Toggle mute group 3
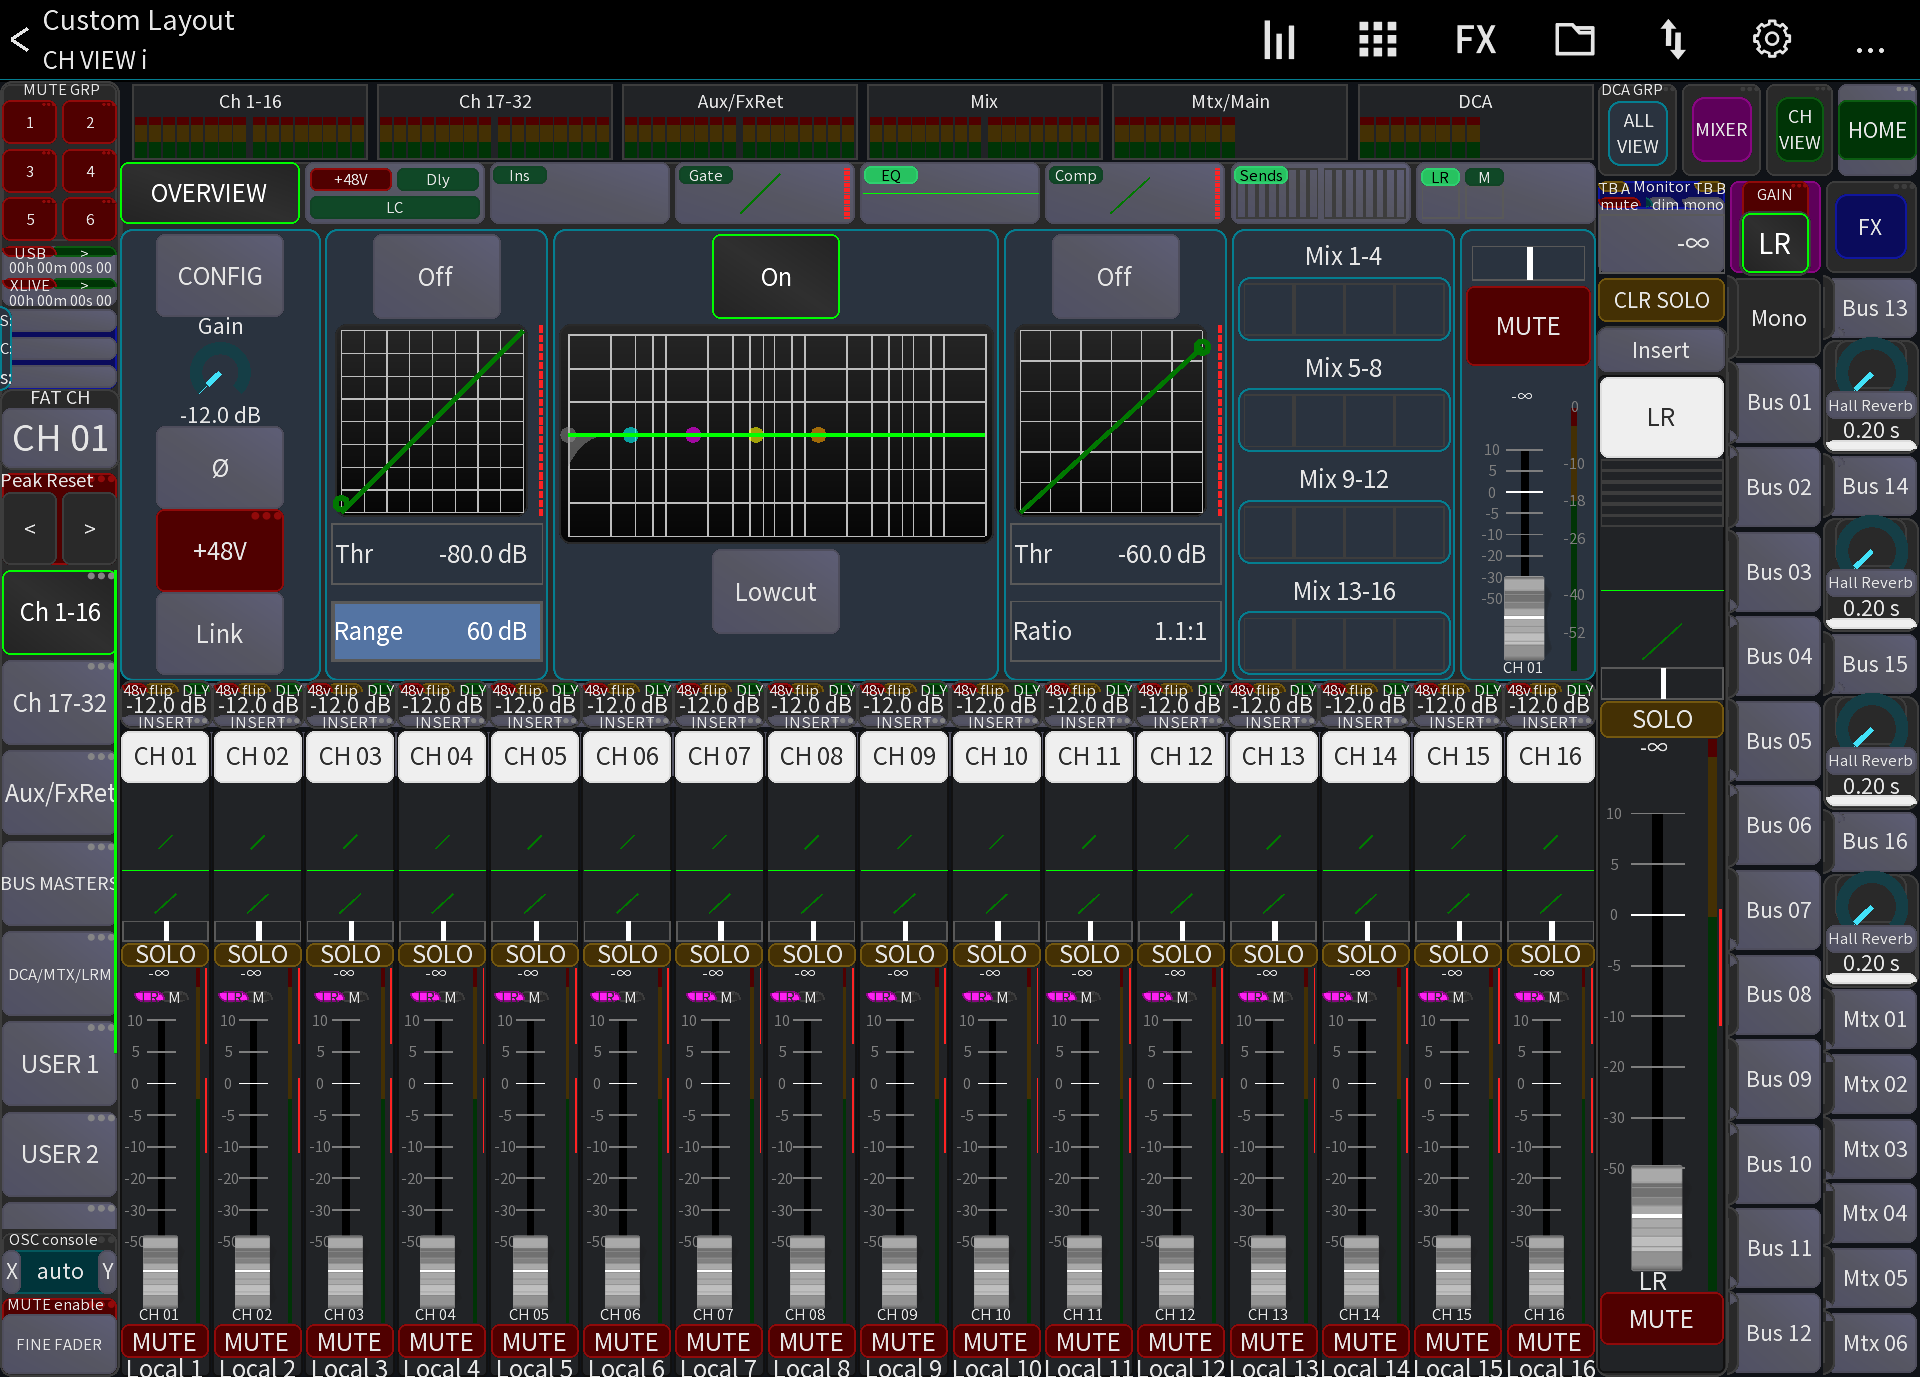Viewport: 1920px width, 1377px height. point(30,171)
